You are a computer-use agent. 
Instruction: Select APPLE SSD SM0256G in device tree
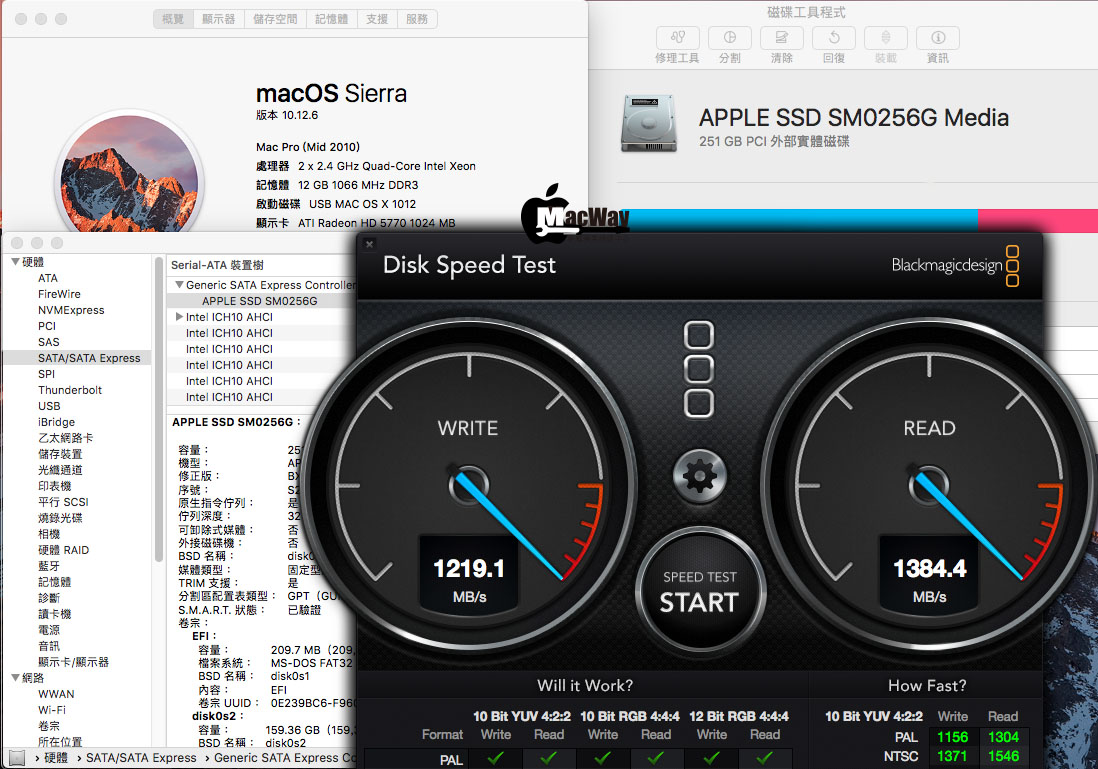(260, 301)
